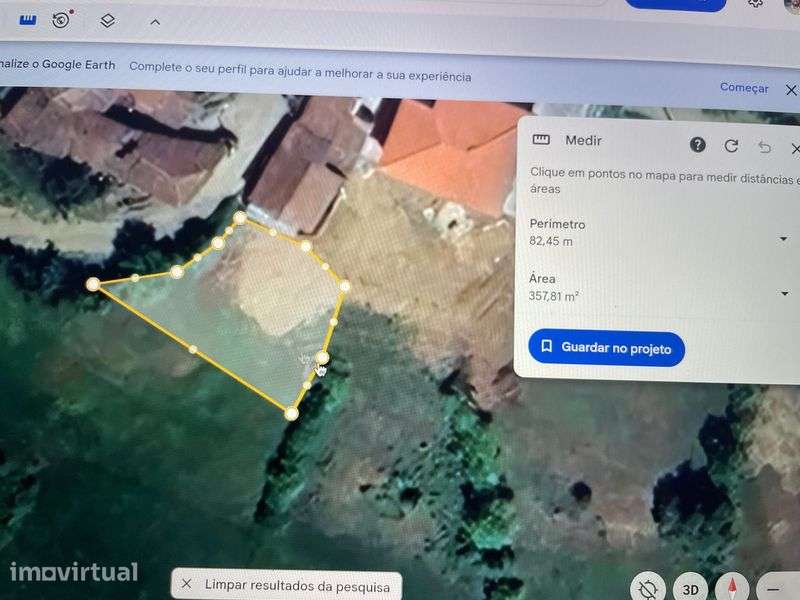The width and height of the screenshot is (800, 600).
Task: Click the polygon's leftmost vertex point
Action: tap(93, 284)
